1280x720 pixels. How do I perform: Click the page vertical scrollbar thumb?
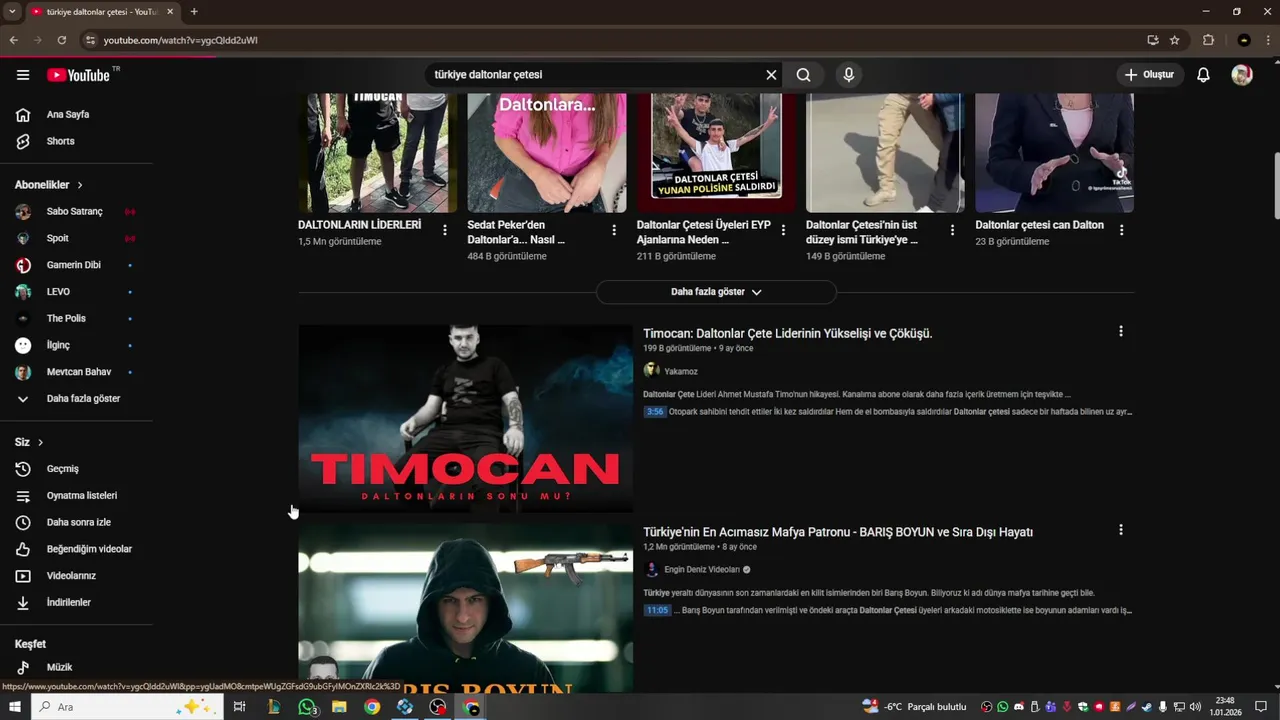pos(1276,186)
